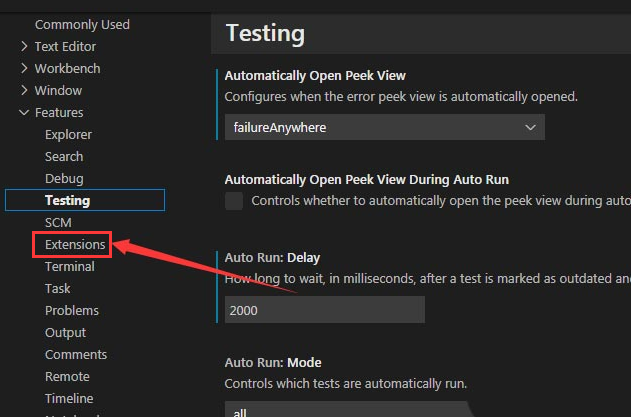Image resolution: width=632 pixels, height=417 pixels.
Task: Click the Automatically Open Peek View setting title
Action: [315, 76]
